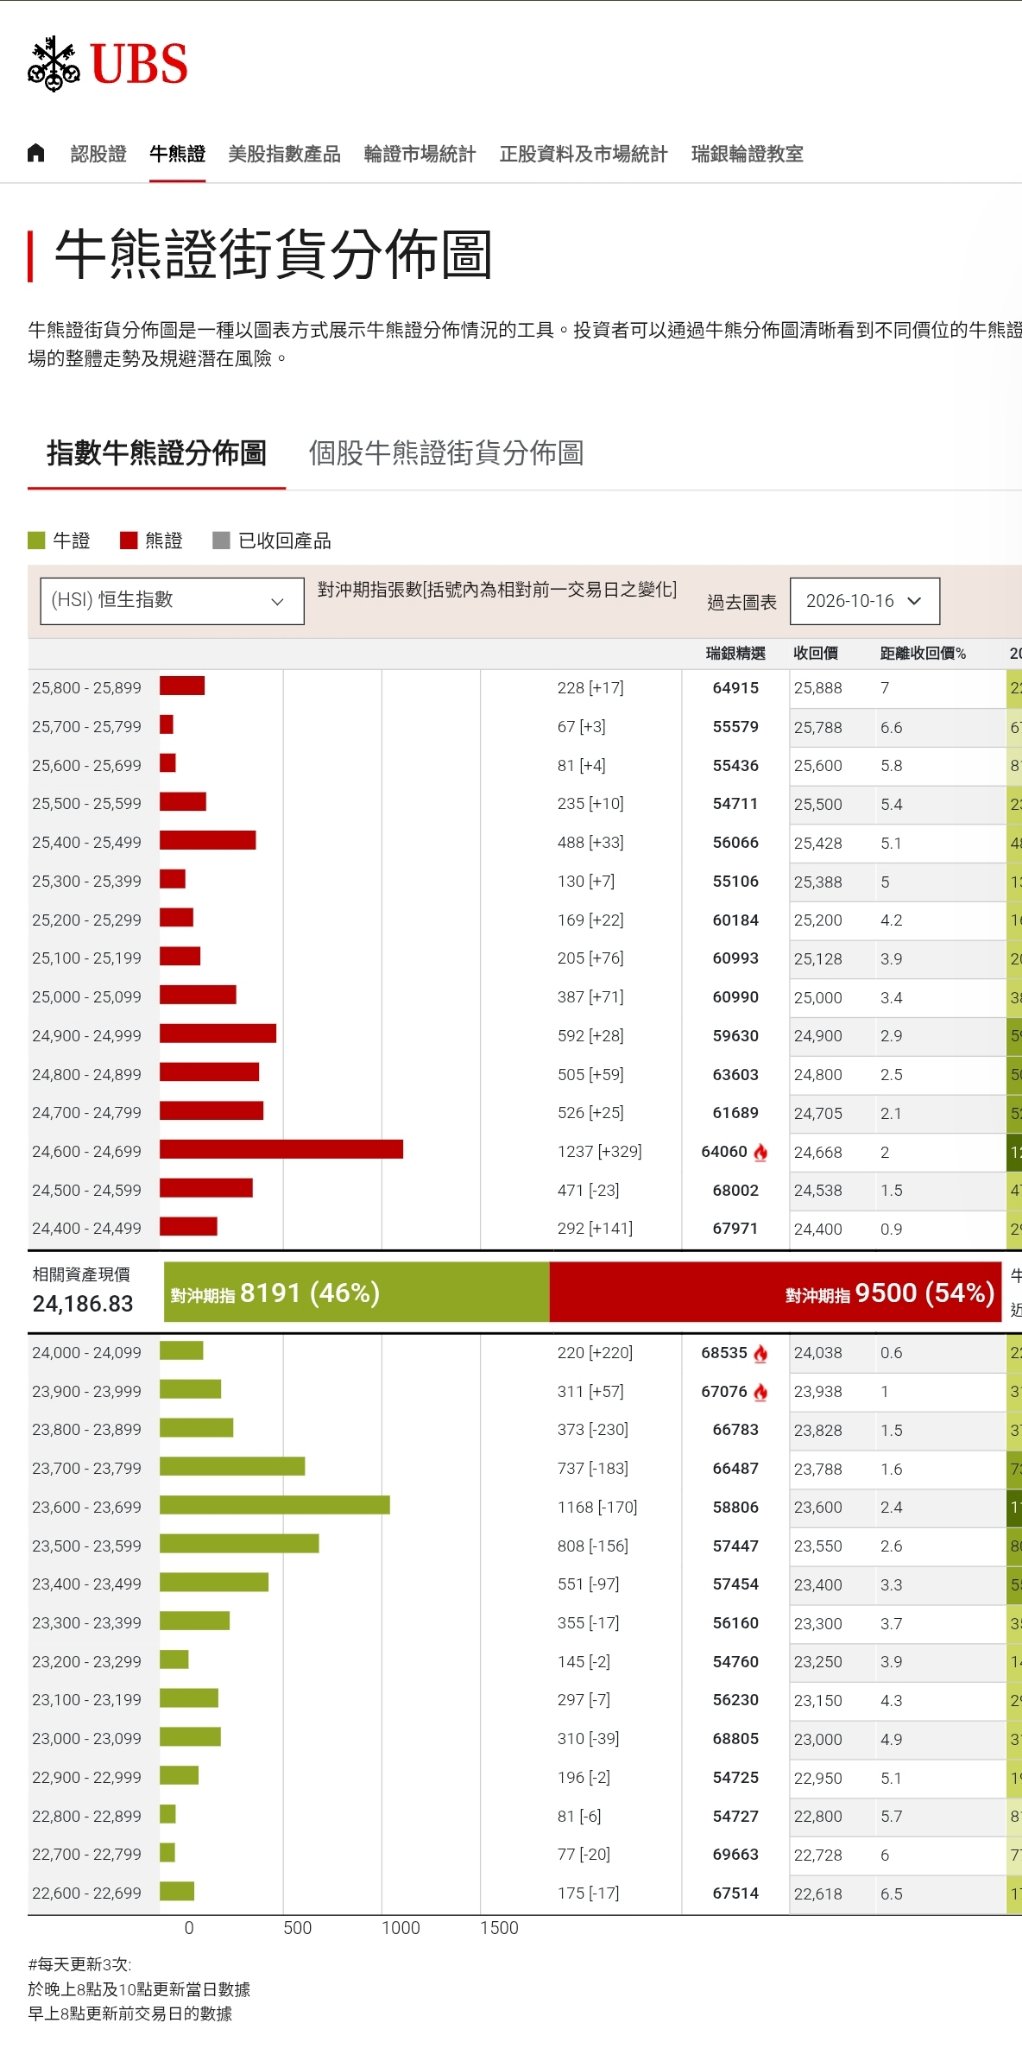Image resolution: width=1022 pixels, height=2048 pixels.
Task: Click 過去圖表 label
Action: 742,602
